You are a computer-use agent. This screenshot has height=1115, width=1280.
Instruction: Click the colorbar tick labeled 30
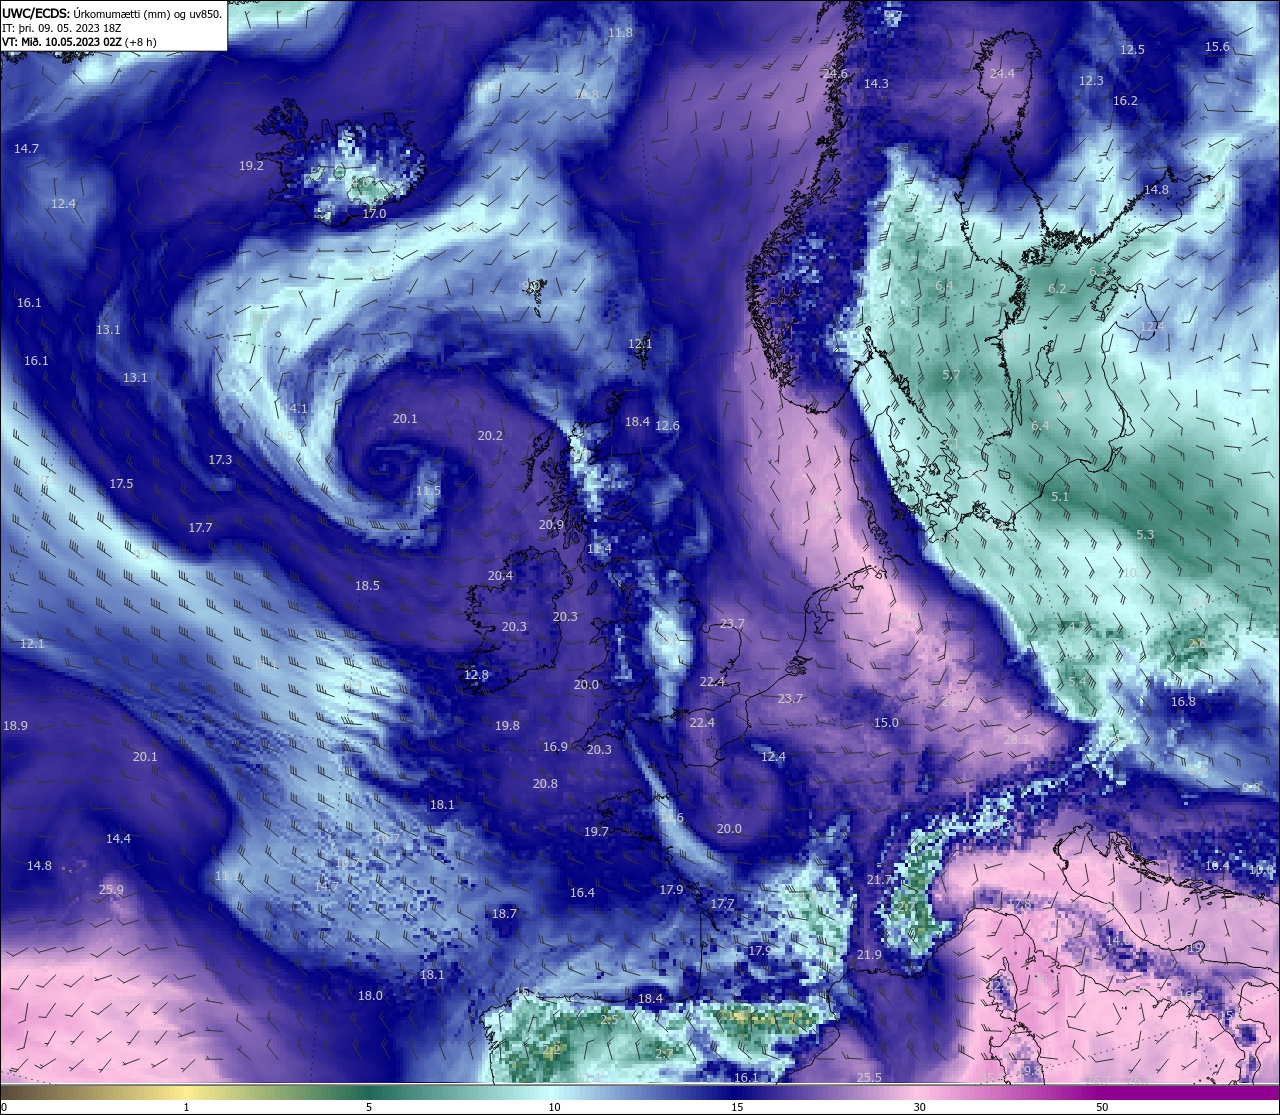coord(919,1107)
